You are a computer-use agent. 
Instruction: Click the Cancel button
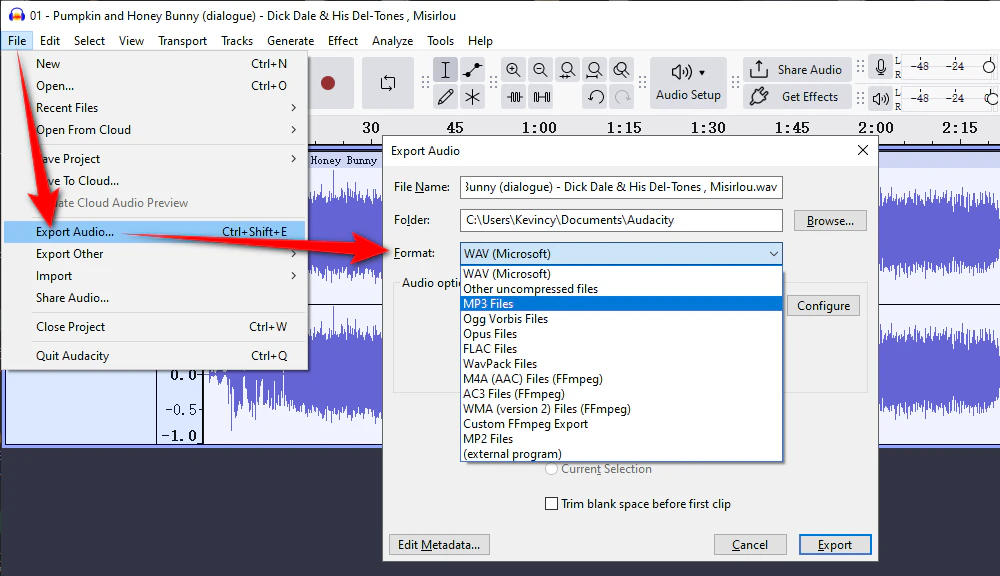point(750,545)
